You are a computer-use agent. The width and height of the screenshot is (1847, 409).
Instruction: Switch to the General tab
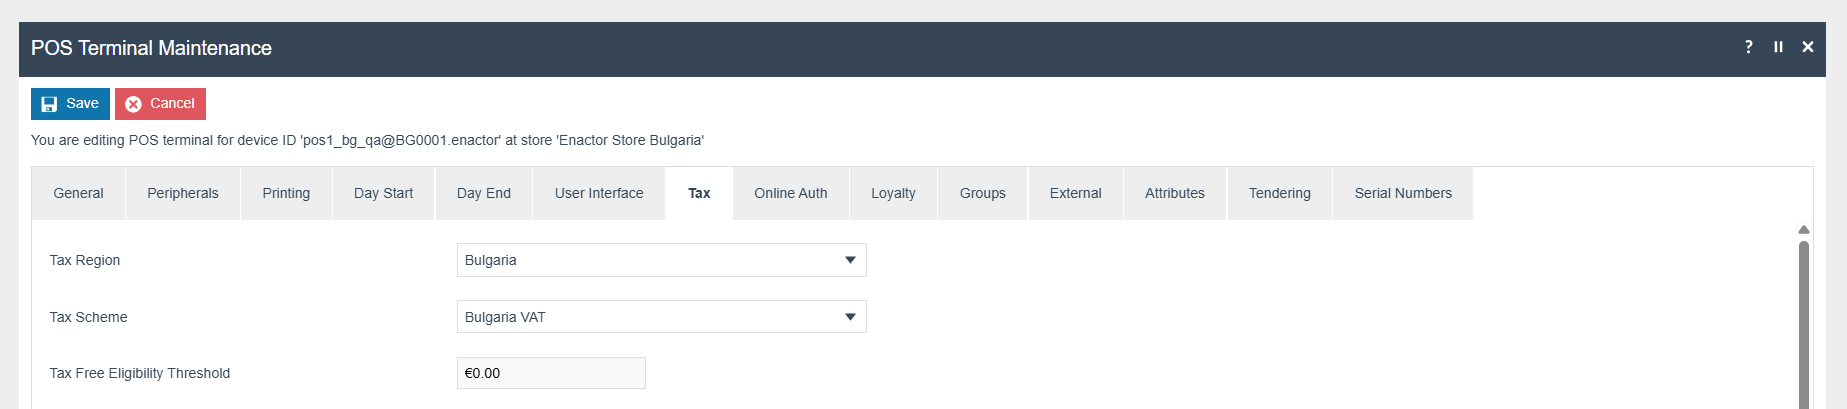tap(78, 193)
